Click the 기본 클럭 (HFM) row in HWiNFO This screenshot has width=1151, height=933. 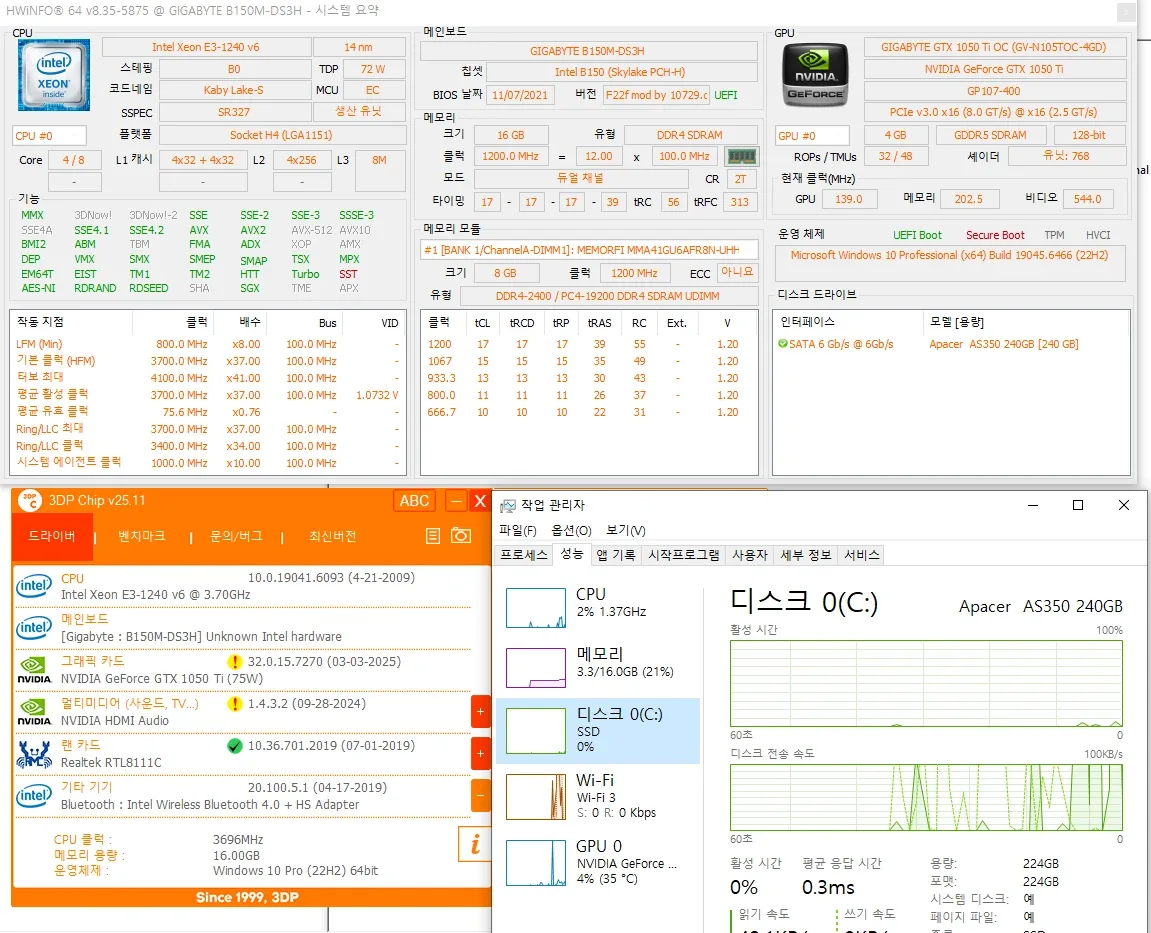tap(208, 361)
